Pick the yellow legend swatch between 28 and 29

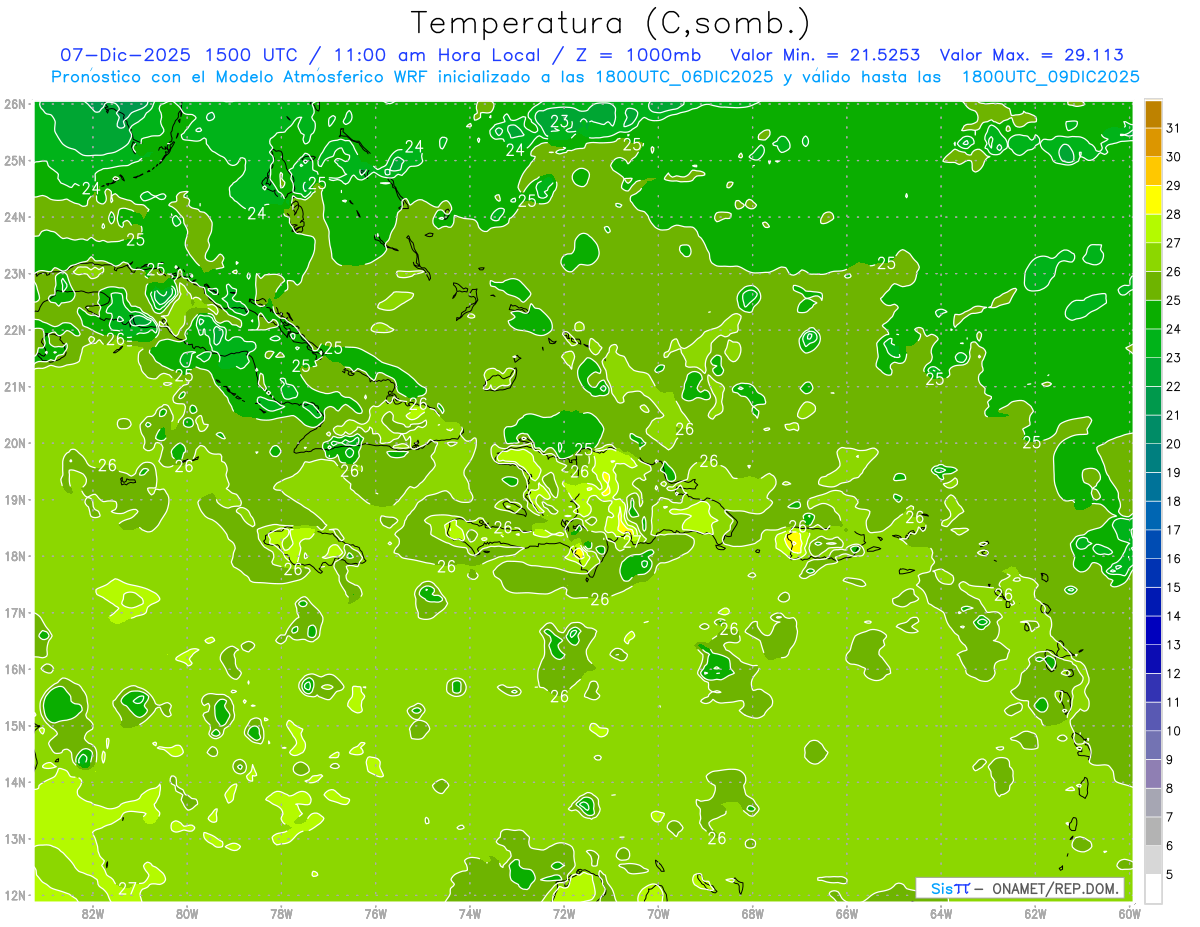(1153, 199)
